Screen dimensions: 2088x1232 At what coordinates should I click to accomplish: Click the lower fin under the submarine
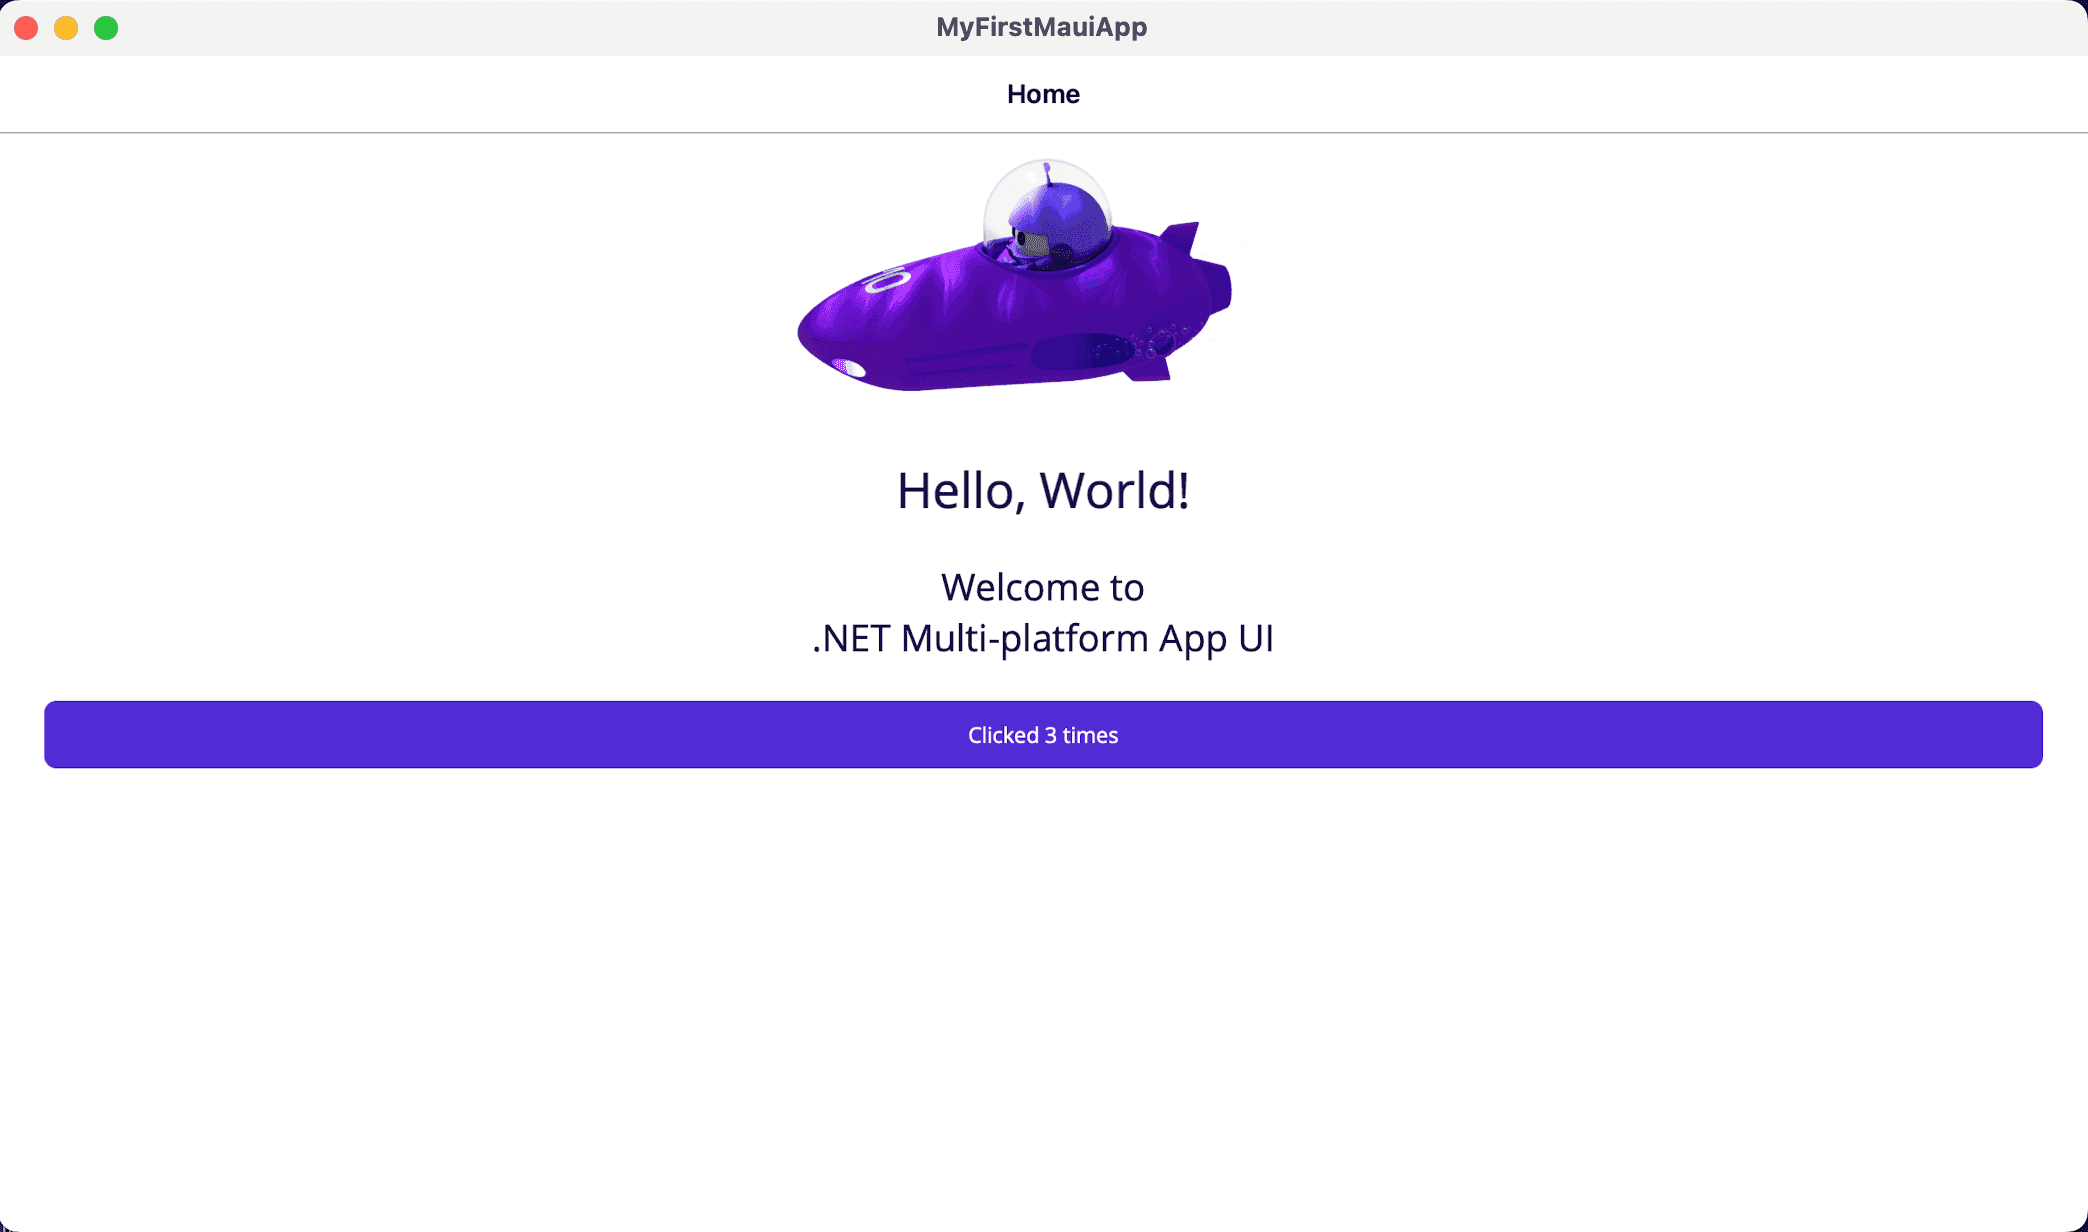coord(1148,372)
